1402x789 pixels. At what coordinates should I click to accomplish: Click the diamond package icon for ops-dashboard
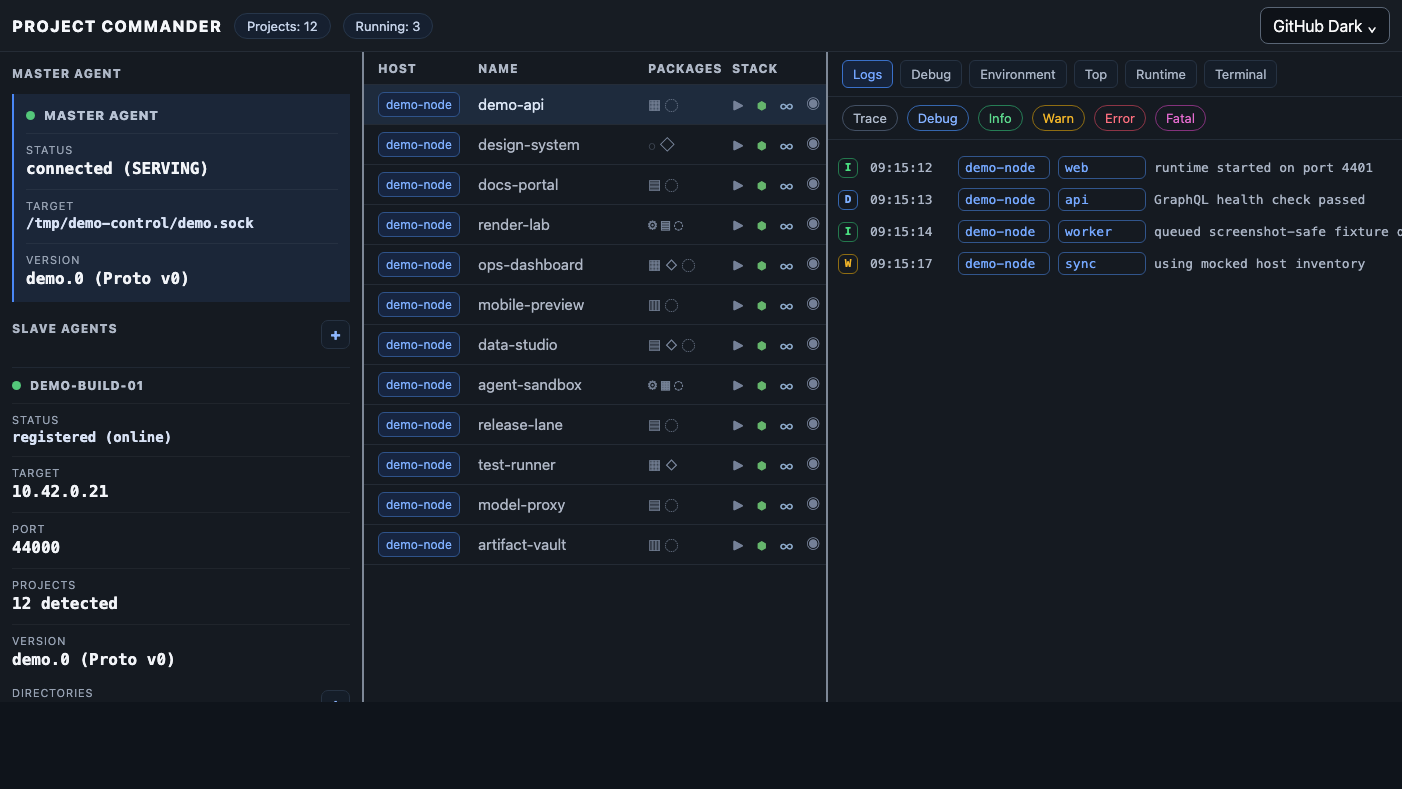click(671, 265)
